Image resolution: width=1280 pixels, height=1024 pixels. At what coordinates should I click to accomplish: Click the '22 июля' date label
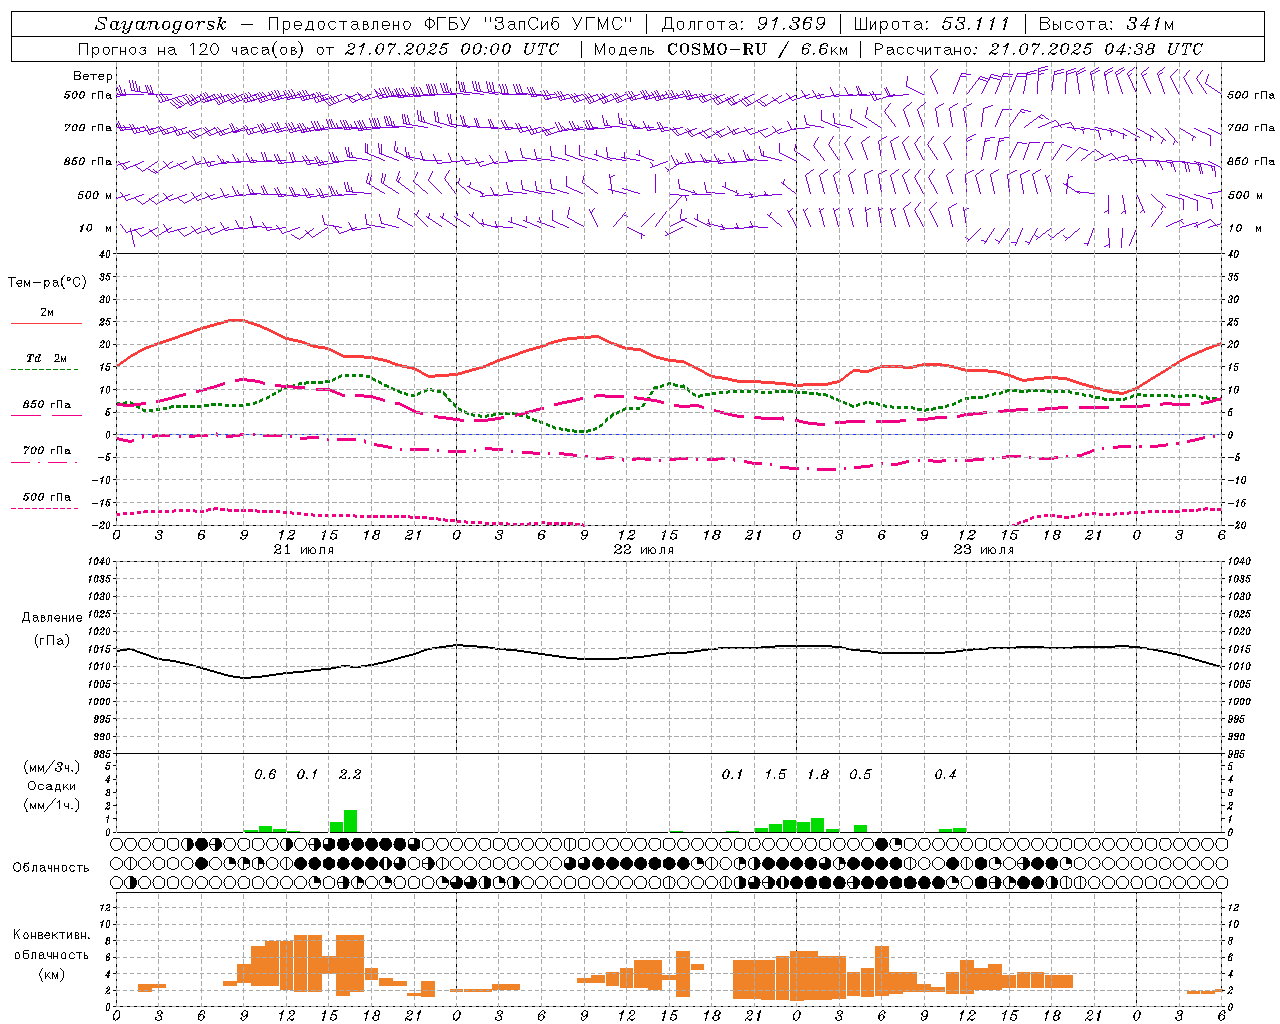click(x=644, y=550)
